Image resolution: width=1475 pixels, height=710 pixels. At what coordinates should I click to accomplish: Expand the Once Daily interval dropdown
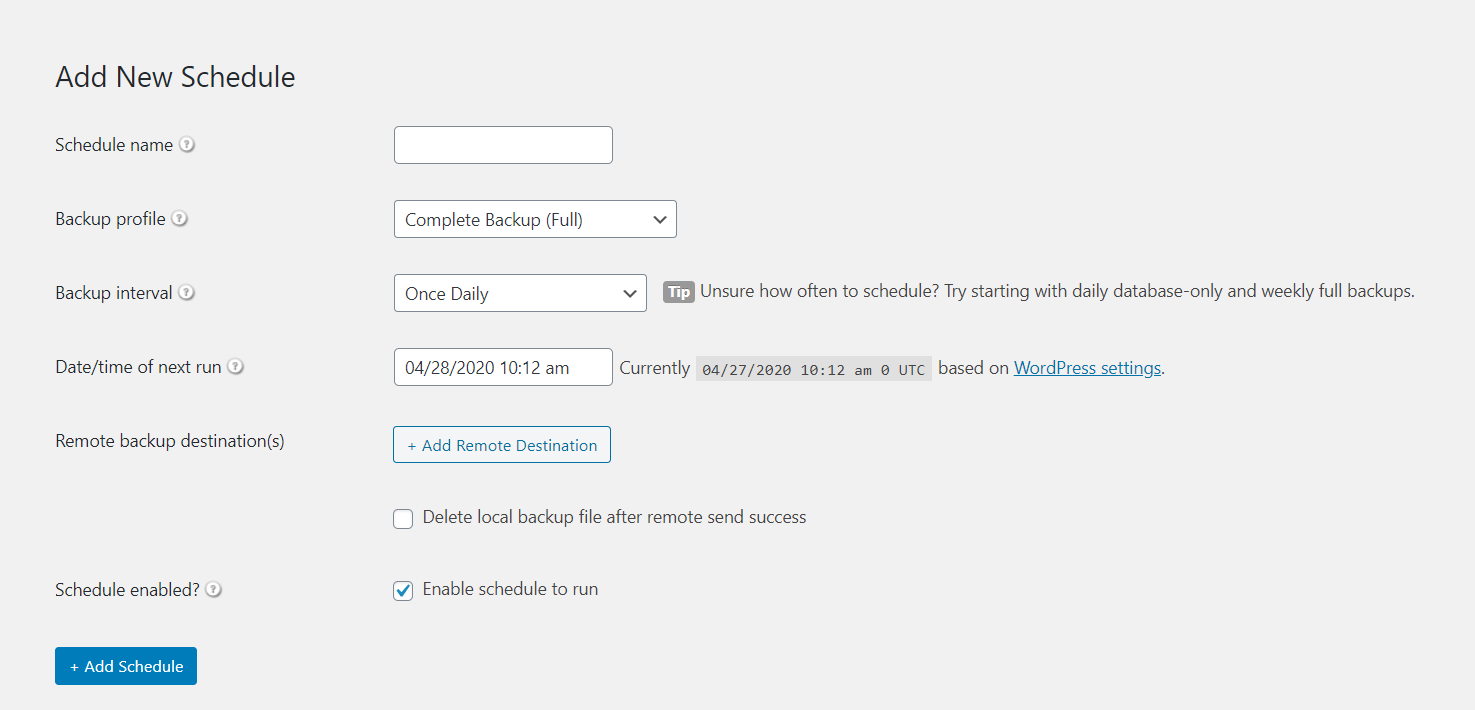(520, 294)
